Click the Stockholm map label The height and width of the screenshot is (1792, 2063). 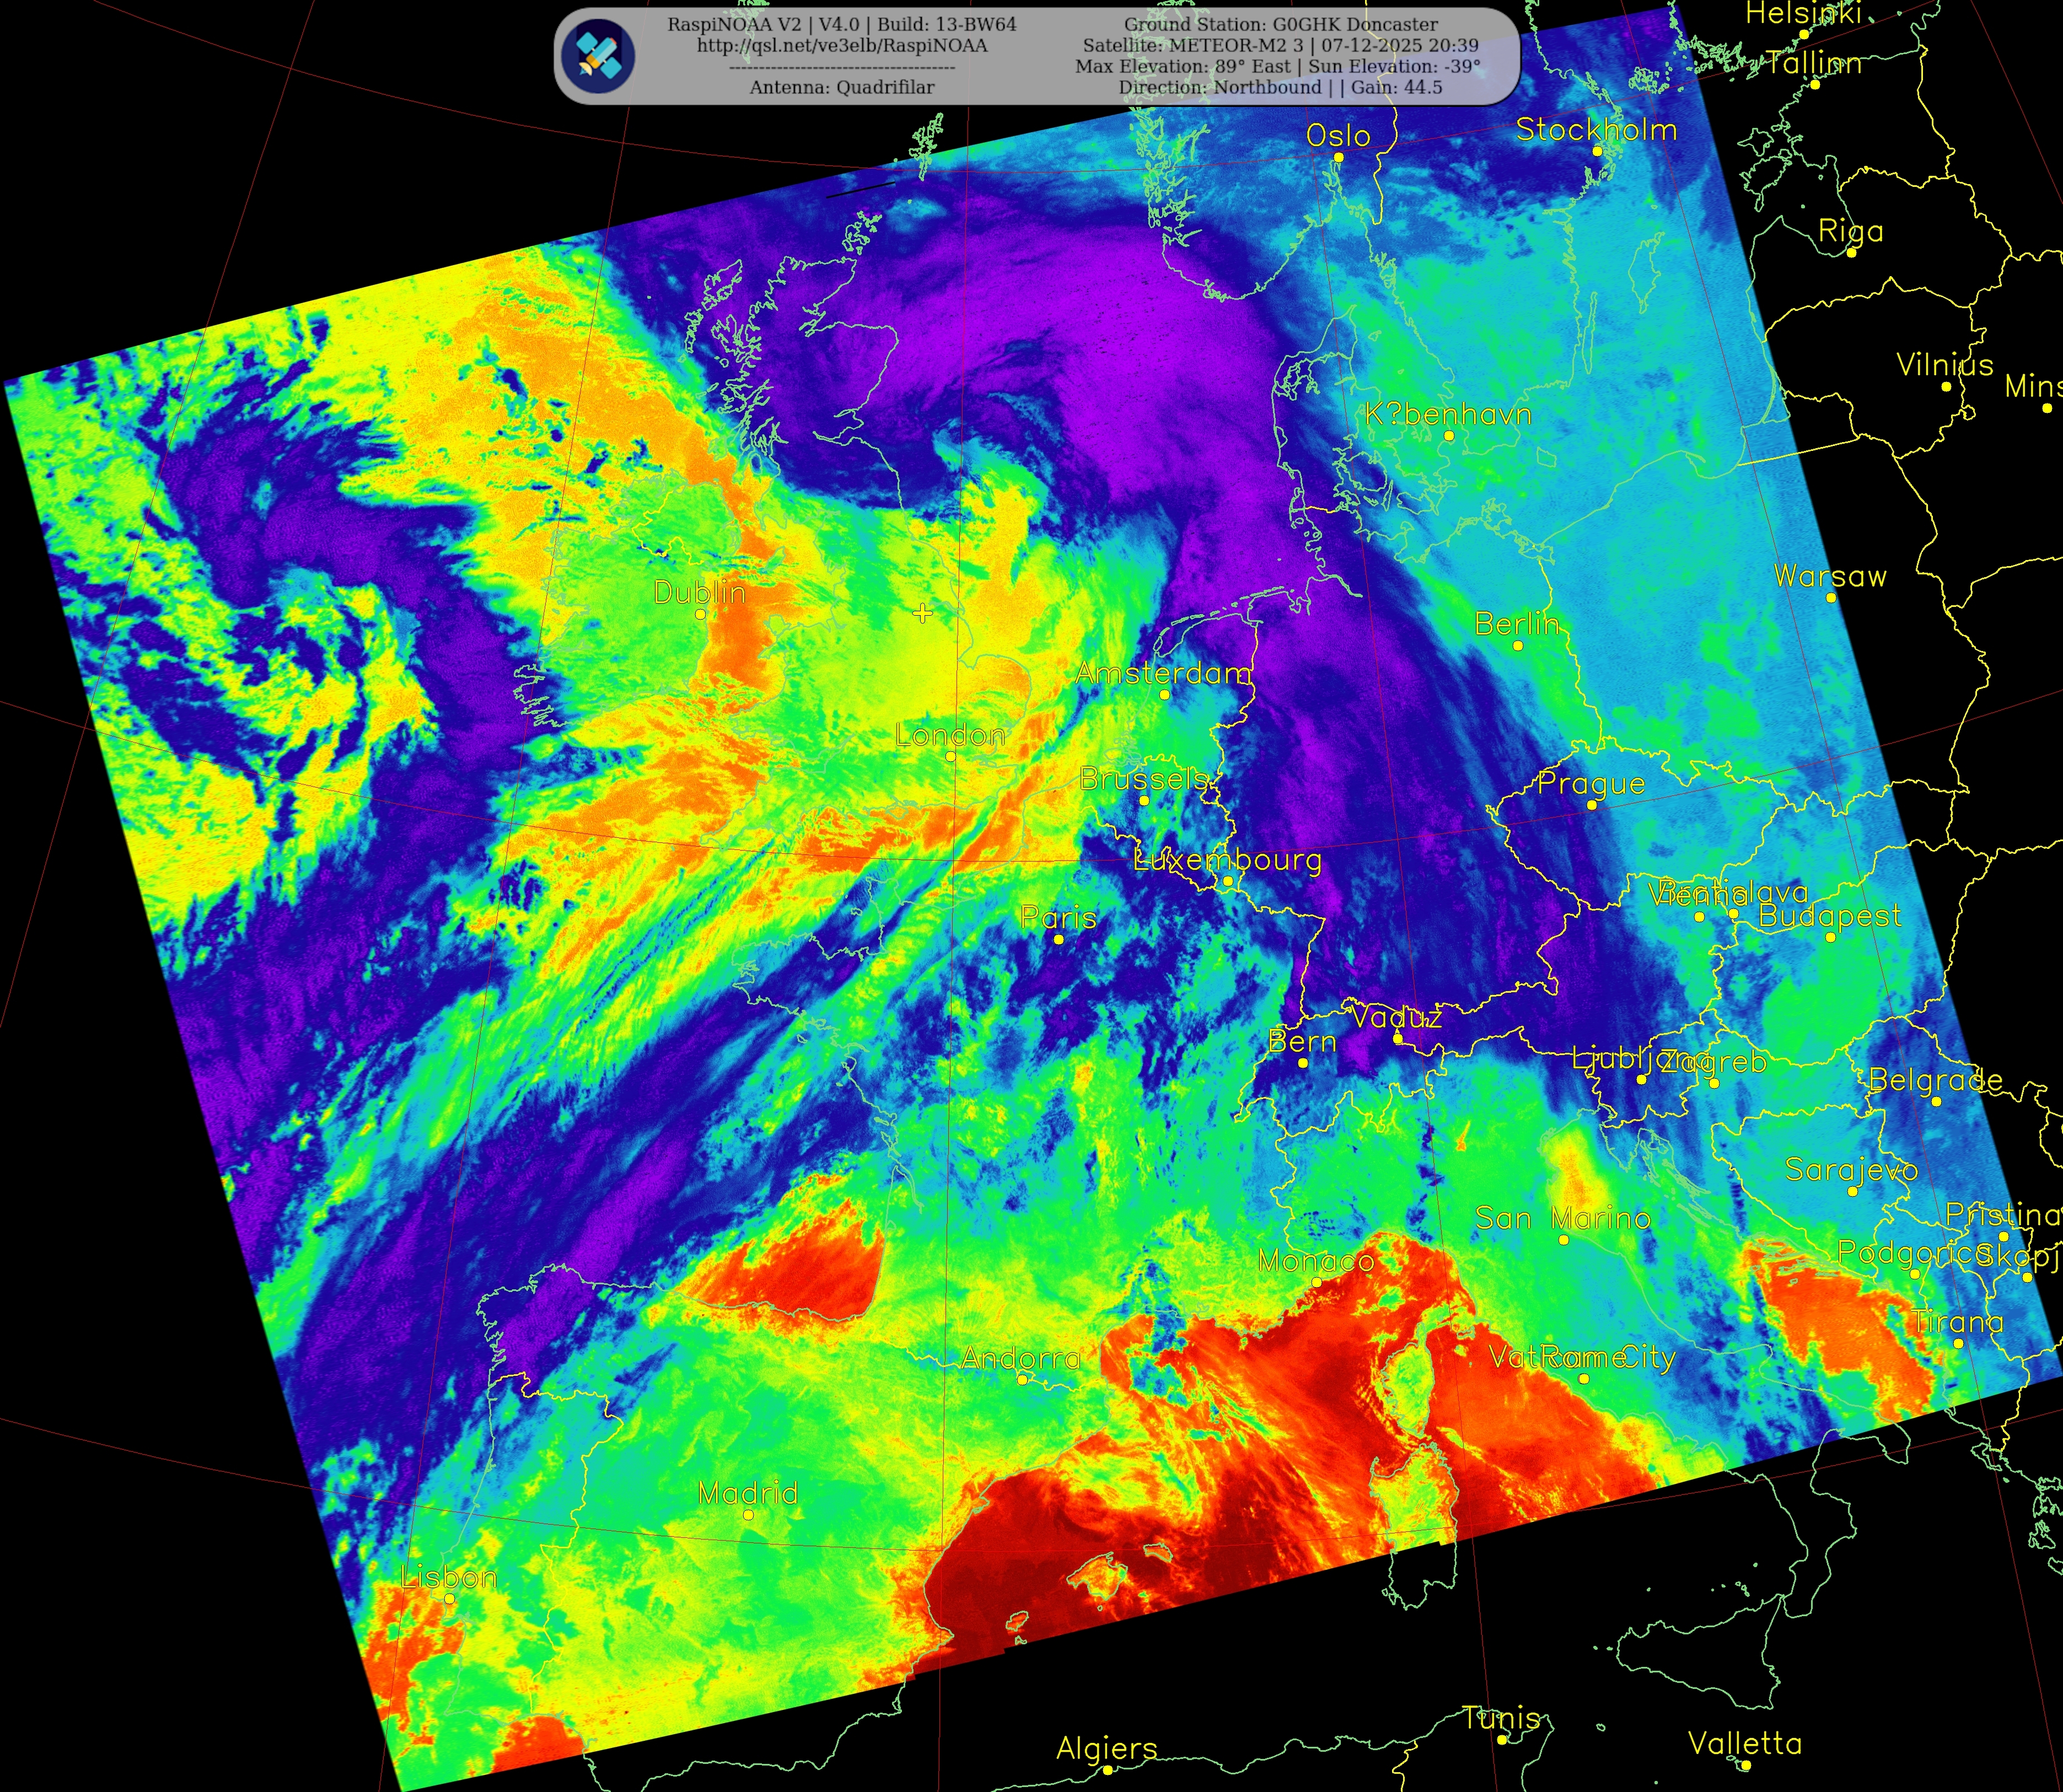1596,130
